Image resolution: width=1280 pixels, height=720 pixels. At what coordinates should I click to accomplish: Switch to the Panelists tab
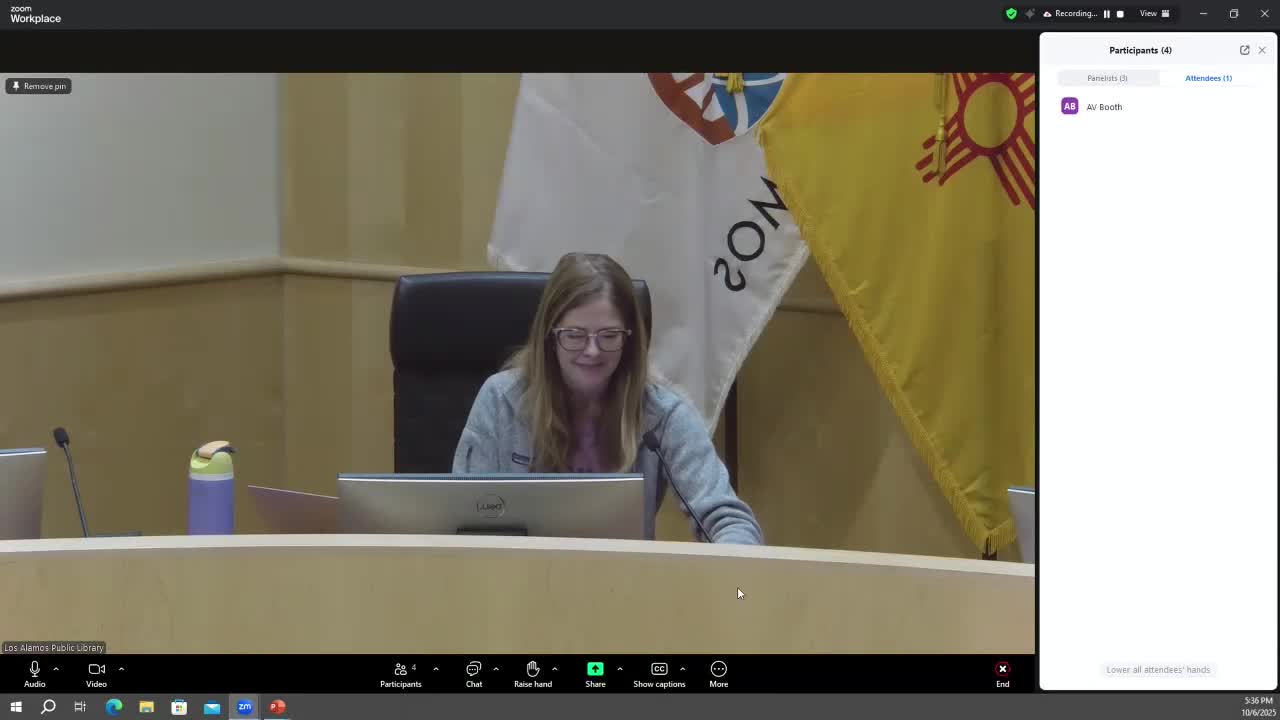click(x=1107, y=78)
